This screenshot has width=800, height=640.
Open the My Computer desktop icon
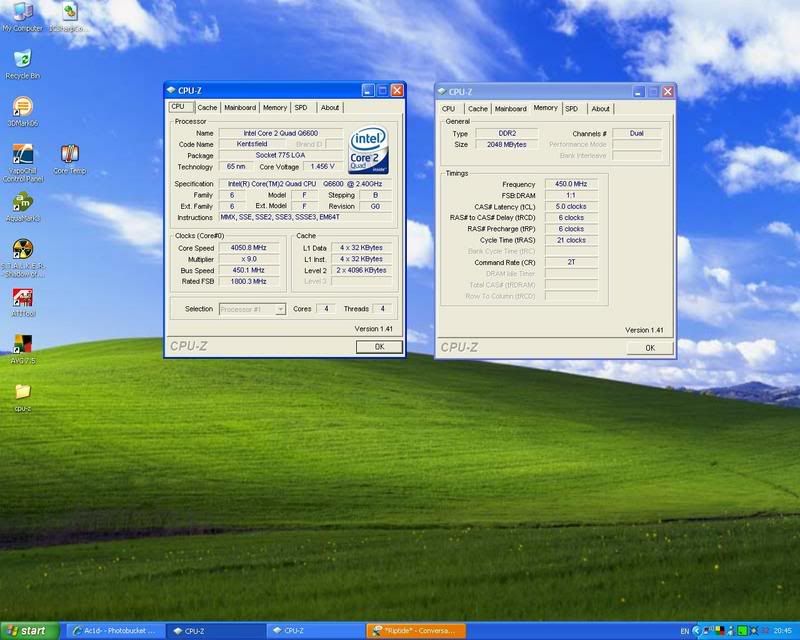[22, 16]
